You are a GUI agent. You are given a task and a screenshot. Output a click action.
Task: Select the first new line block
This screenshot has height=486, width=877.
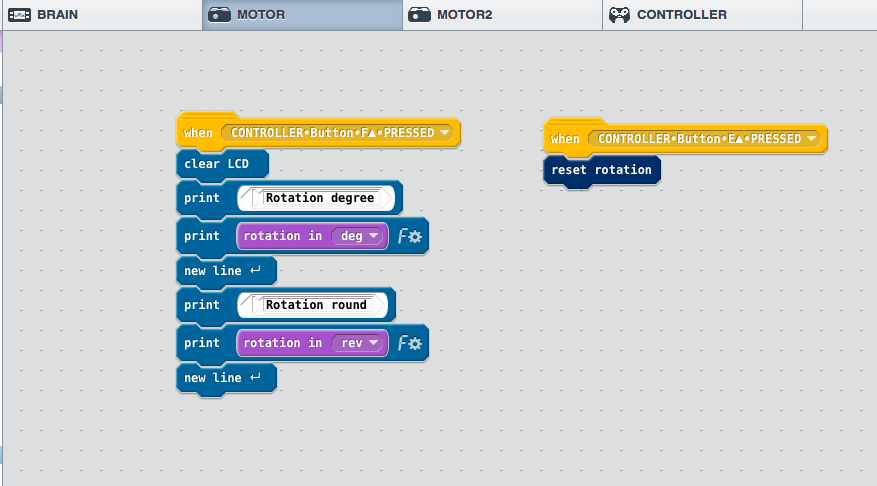click(227, 271)
